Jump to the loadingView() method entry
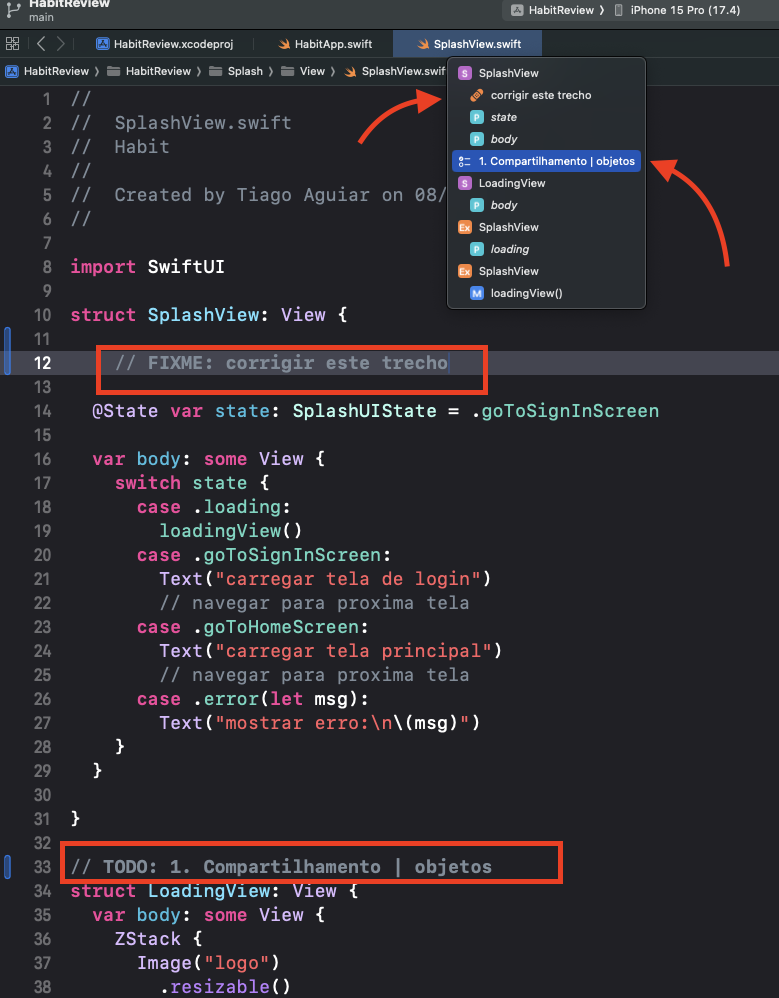Screen dimensions: 779x998 [x=547, y=293]
